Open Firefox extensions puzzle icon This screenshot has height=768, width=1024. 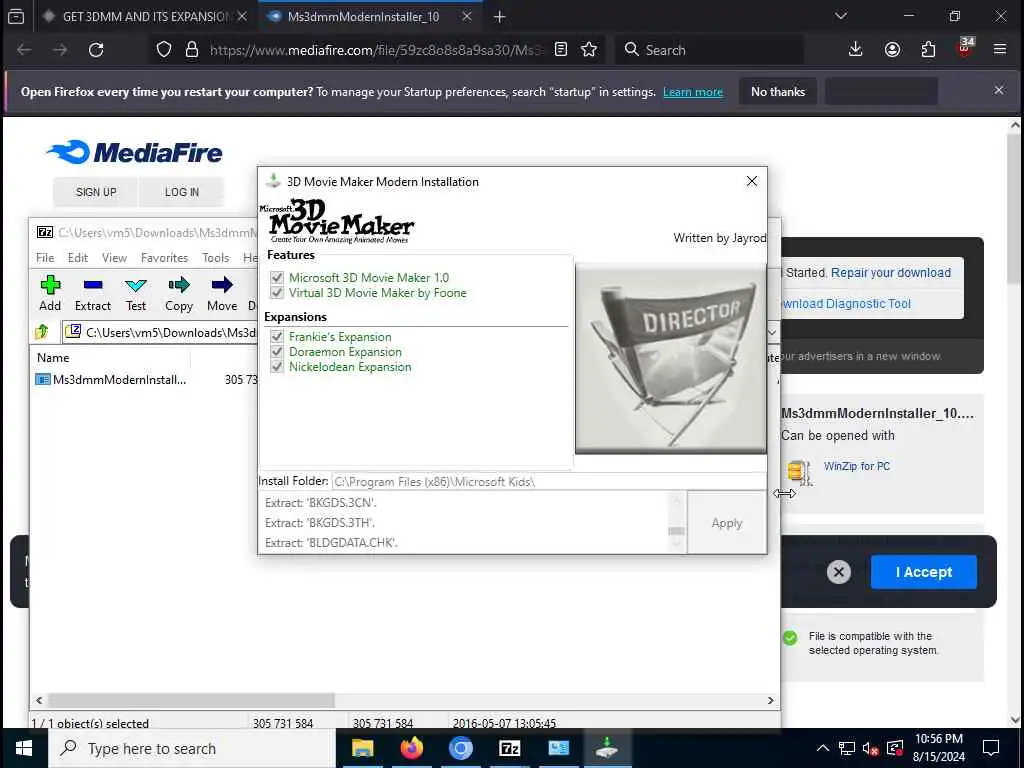point(928,50)
